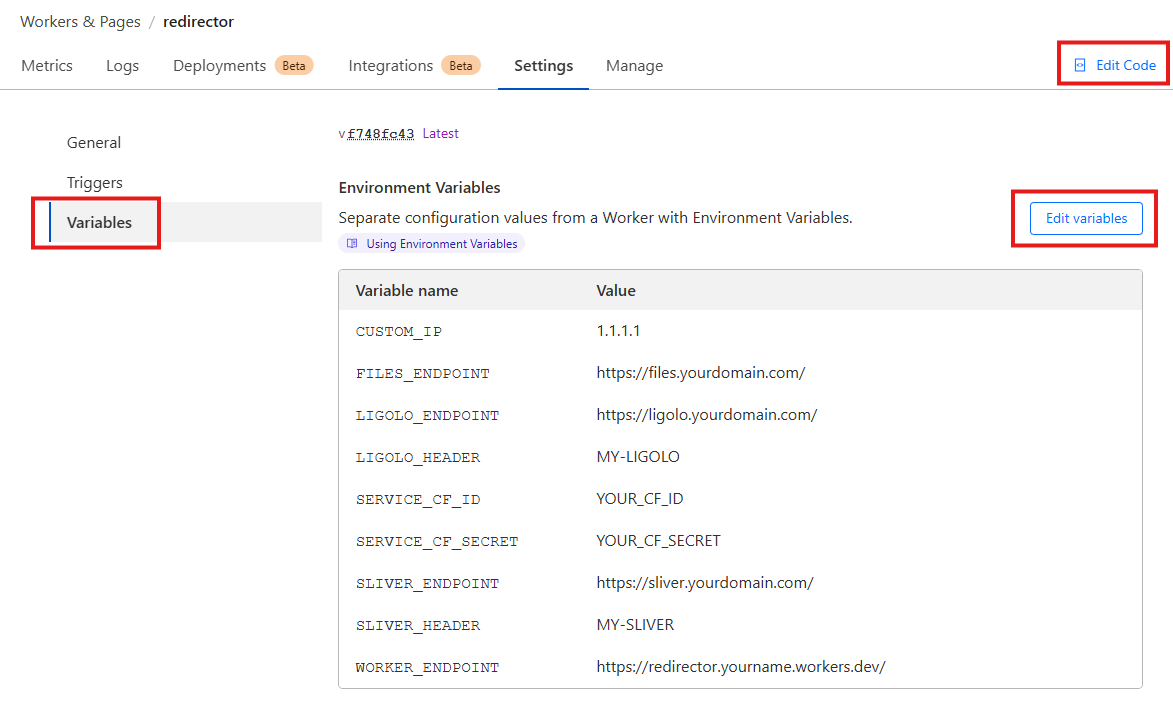Select the Settings tab
The image size is (1173, 705).
(x=543, y=66)
